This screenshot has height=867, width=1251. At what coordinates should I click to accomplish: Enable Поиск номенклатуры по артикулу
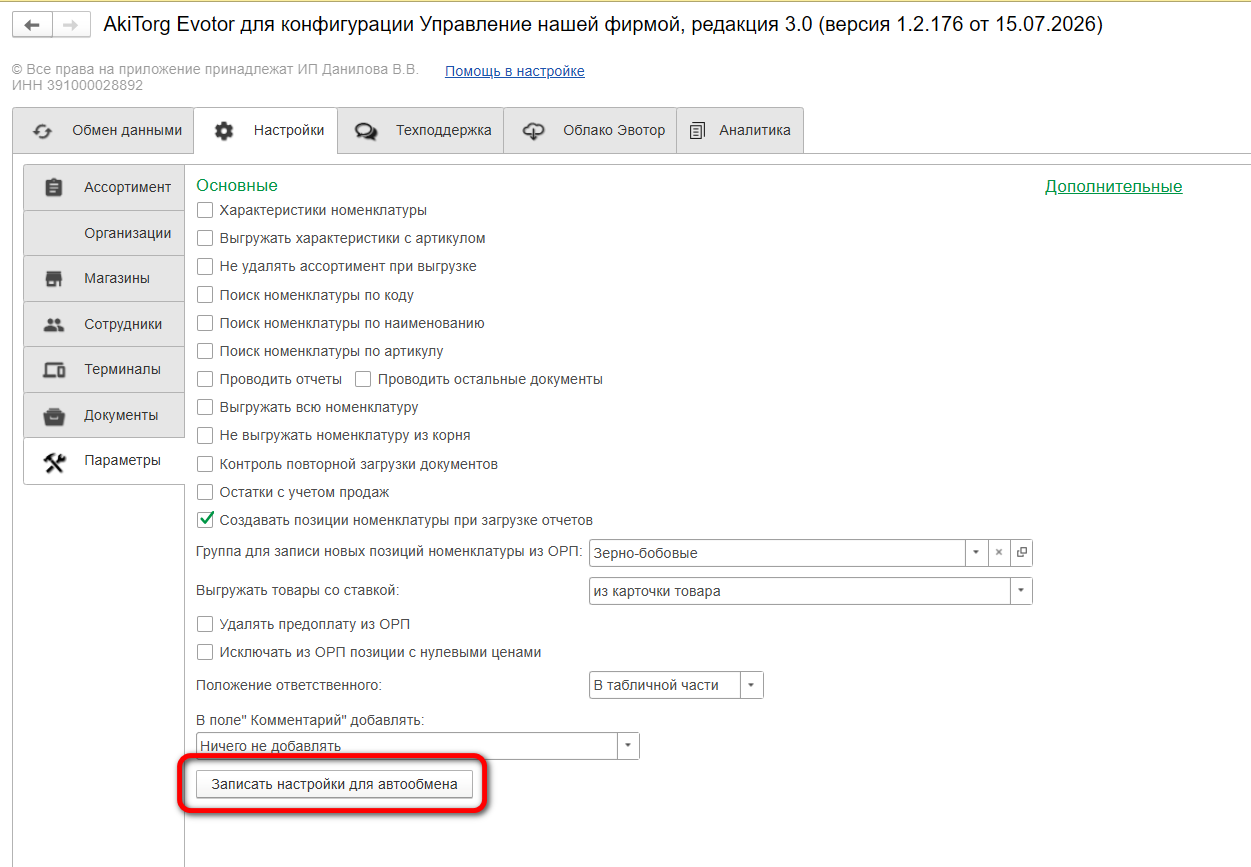[x=205, y=352]
